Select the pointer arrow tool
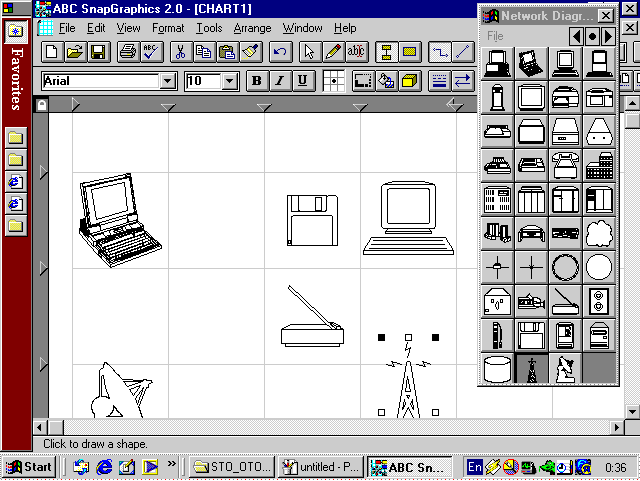This screenshot has width=640, height=481. point(309,52)
